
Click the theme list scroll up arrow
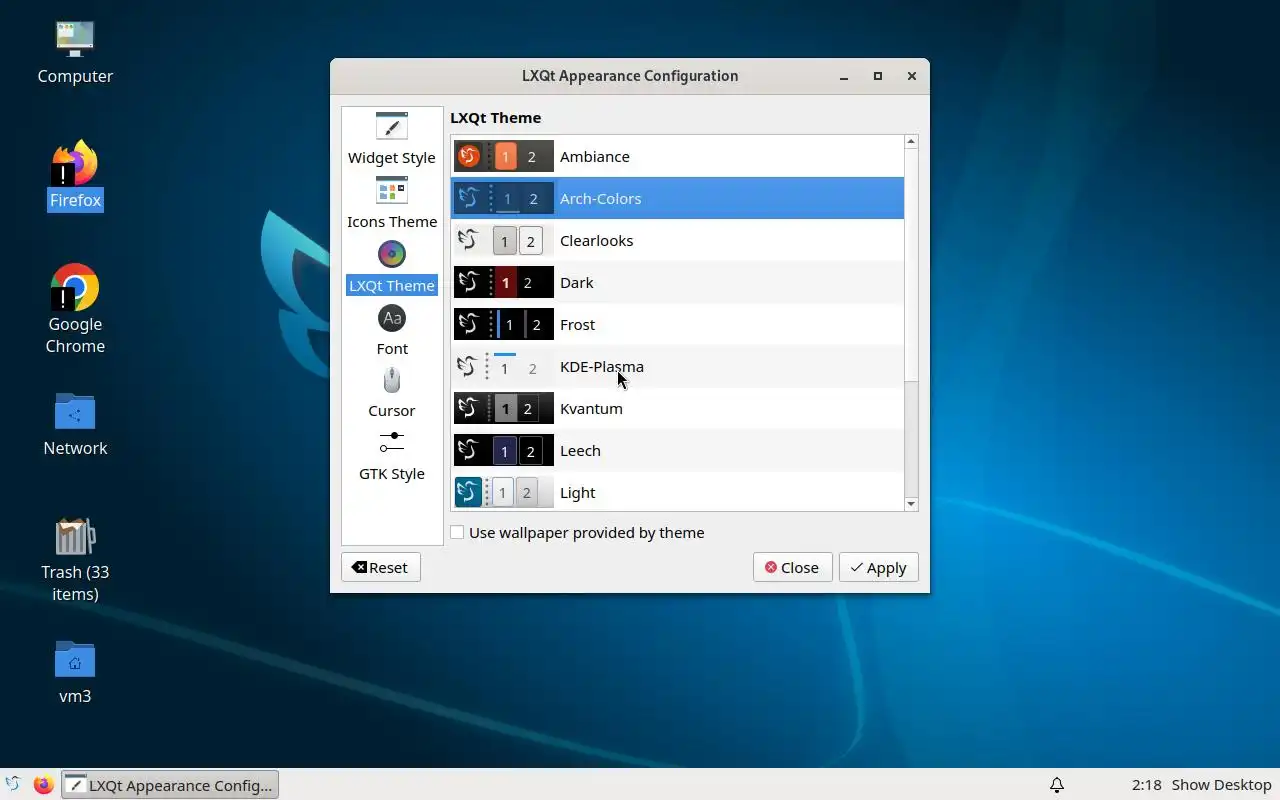(x=911, y=142)
